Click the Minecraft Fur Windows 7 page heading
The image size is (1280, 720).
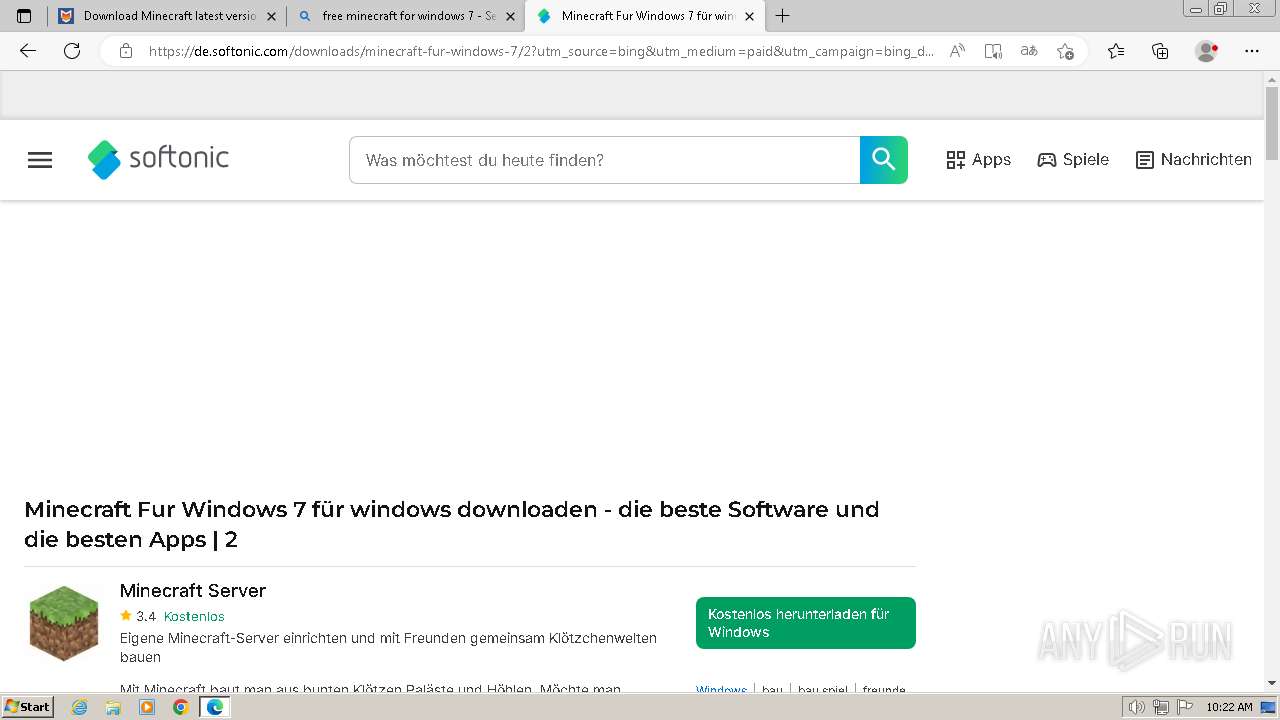click(x=452, y=524)
